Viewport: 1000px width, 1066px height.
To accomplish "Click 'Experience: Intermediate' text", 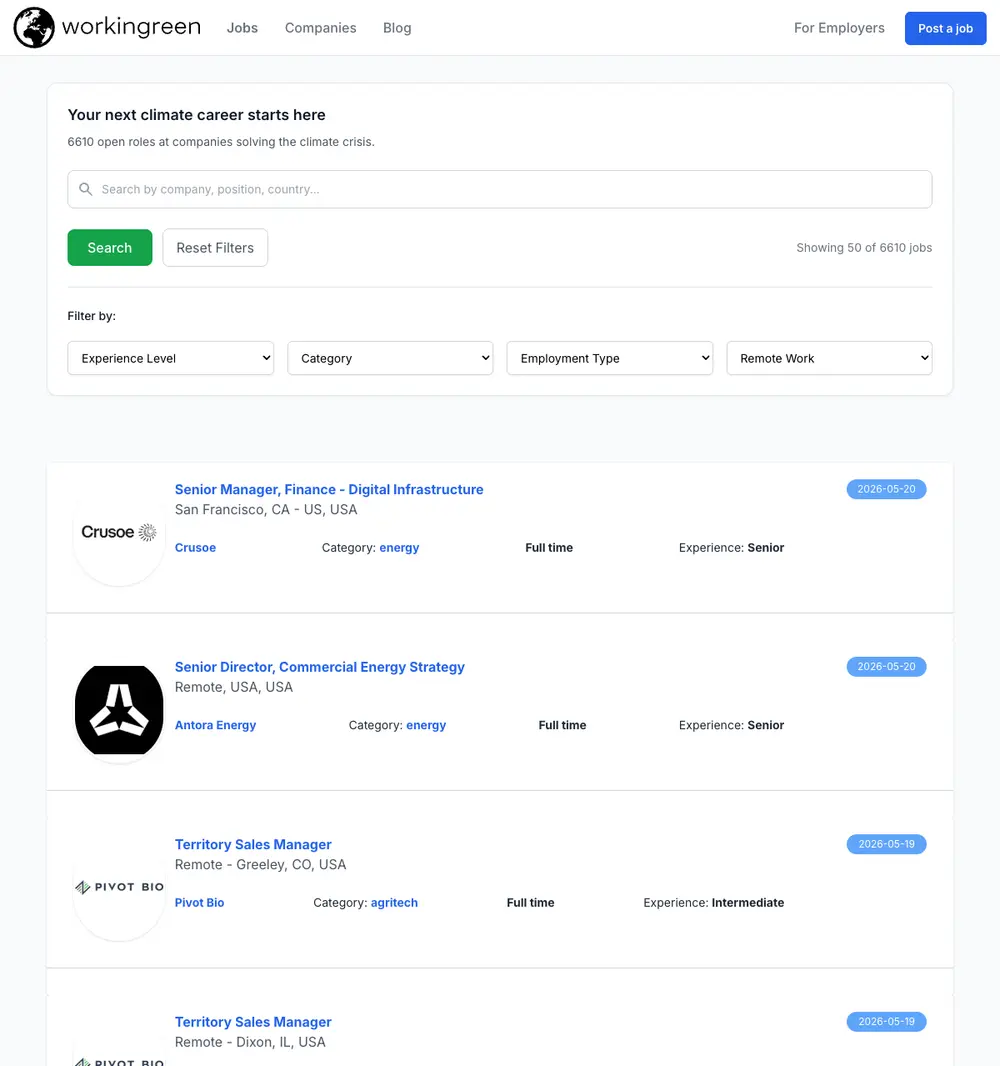I will pos(714,902).
